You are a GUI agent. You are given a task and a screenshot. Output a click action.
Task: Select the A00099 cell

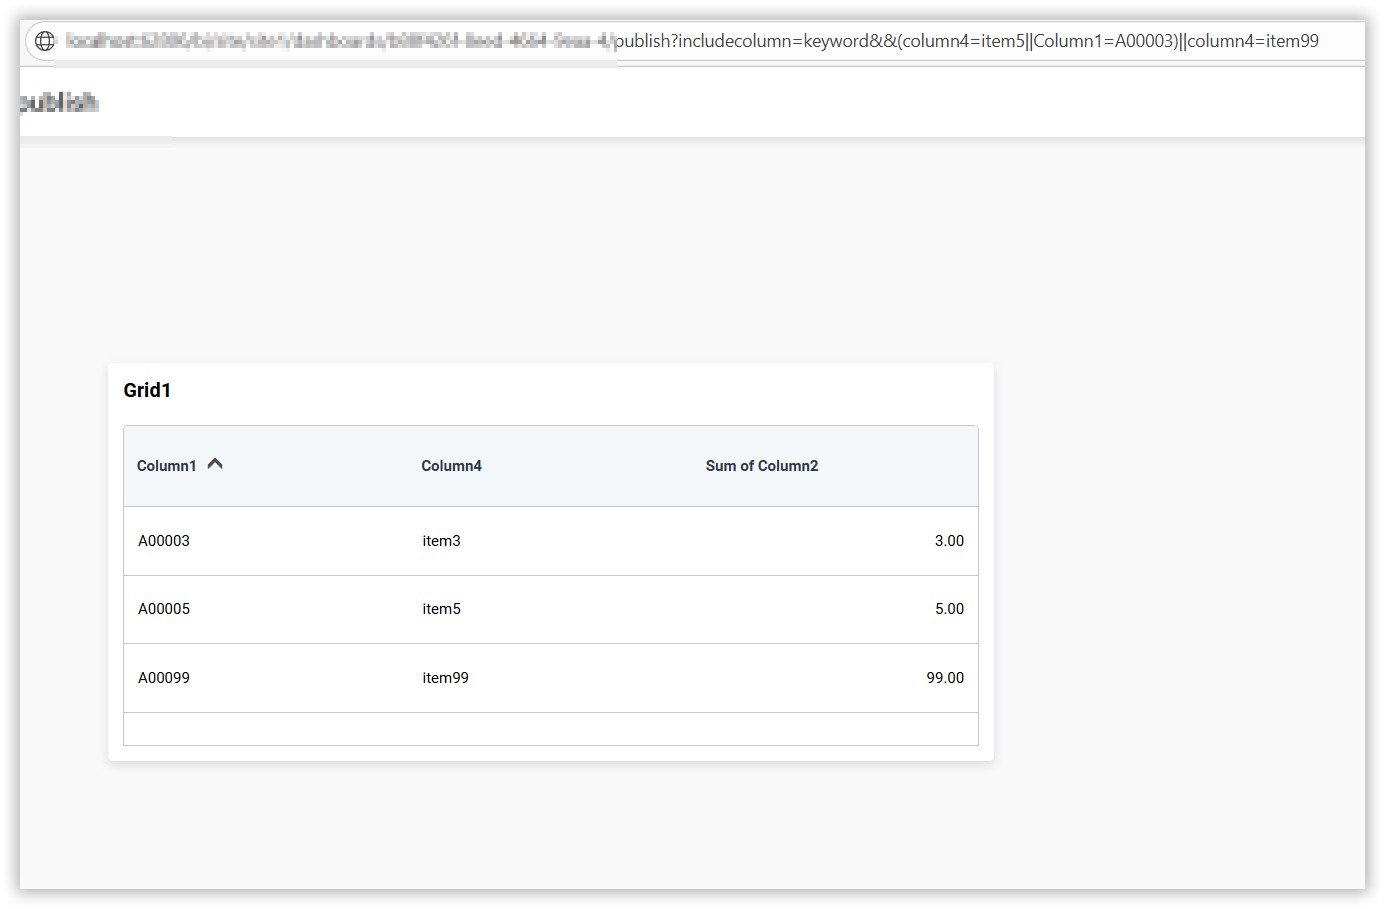164,678
